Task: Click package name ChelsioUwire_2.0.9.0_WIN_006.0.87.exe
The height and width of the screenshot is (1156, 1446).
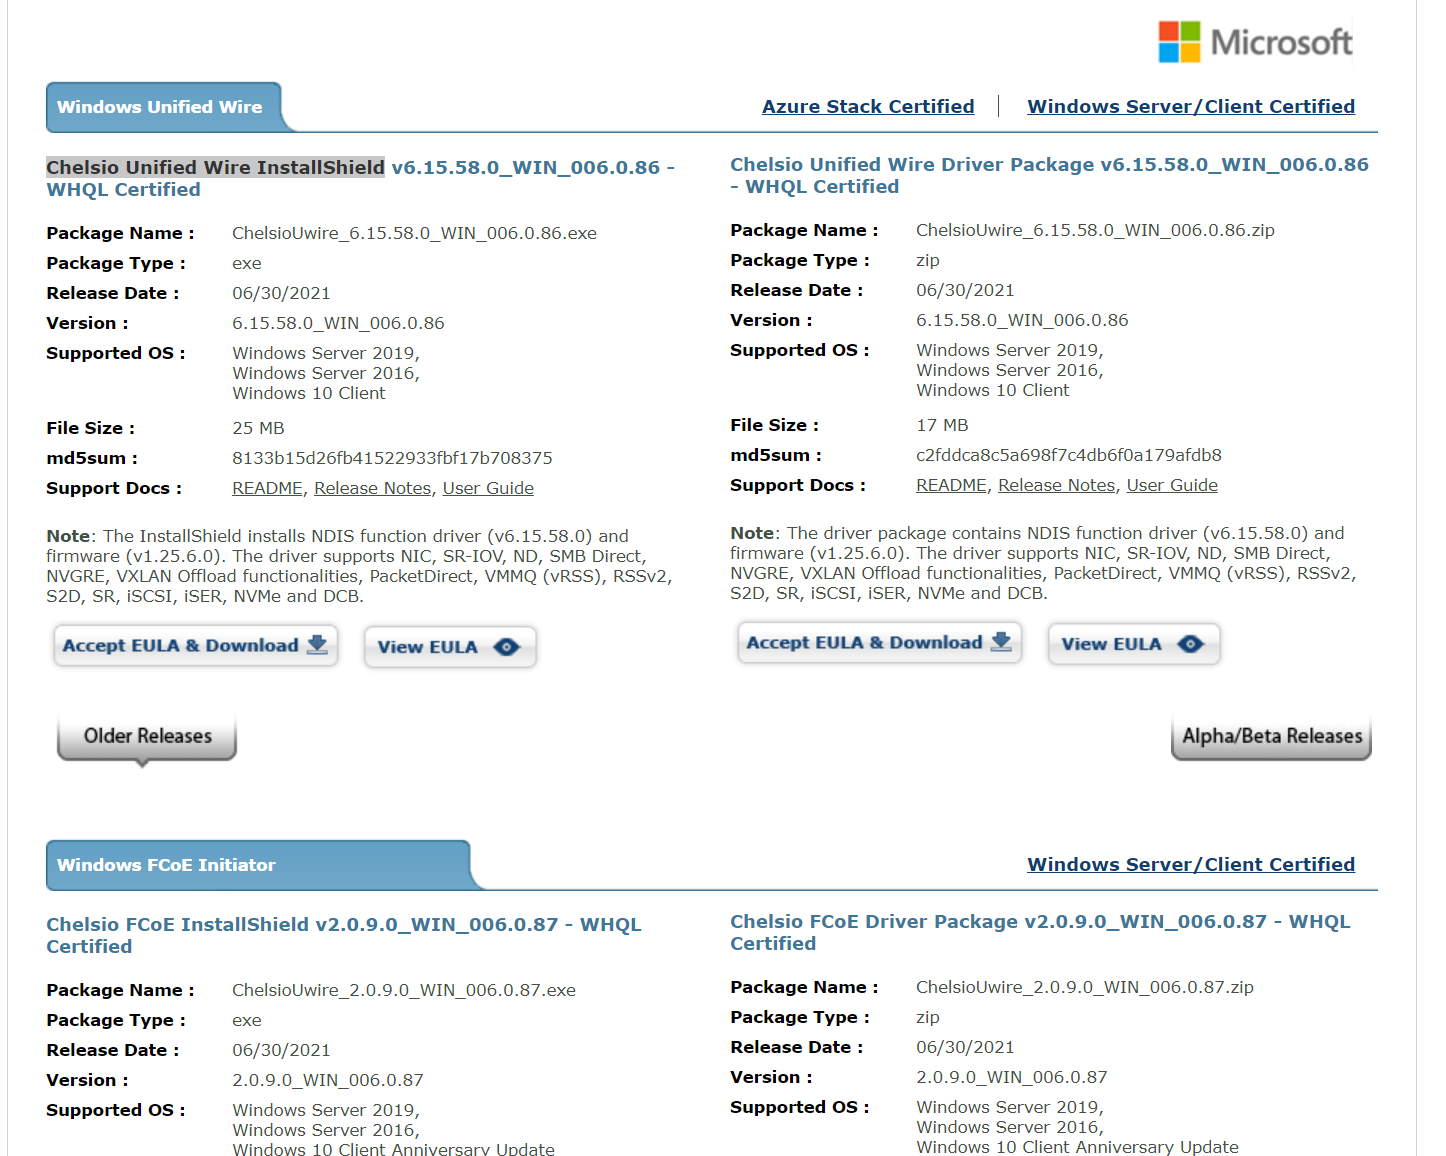Action: (404, 990)
